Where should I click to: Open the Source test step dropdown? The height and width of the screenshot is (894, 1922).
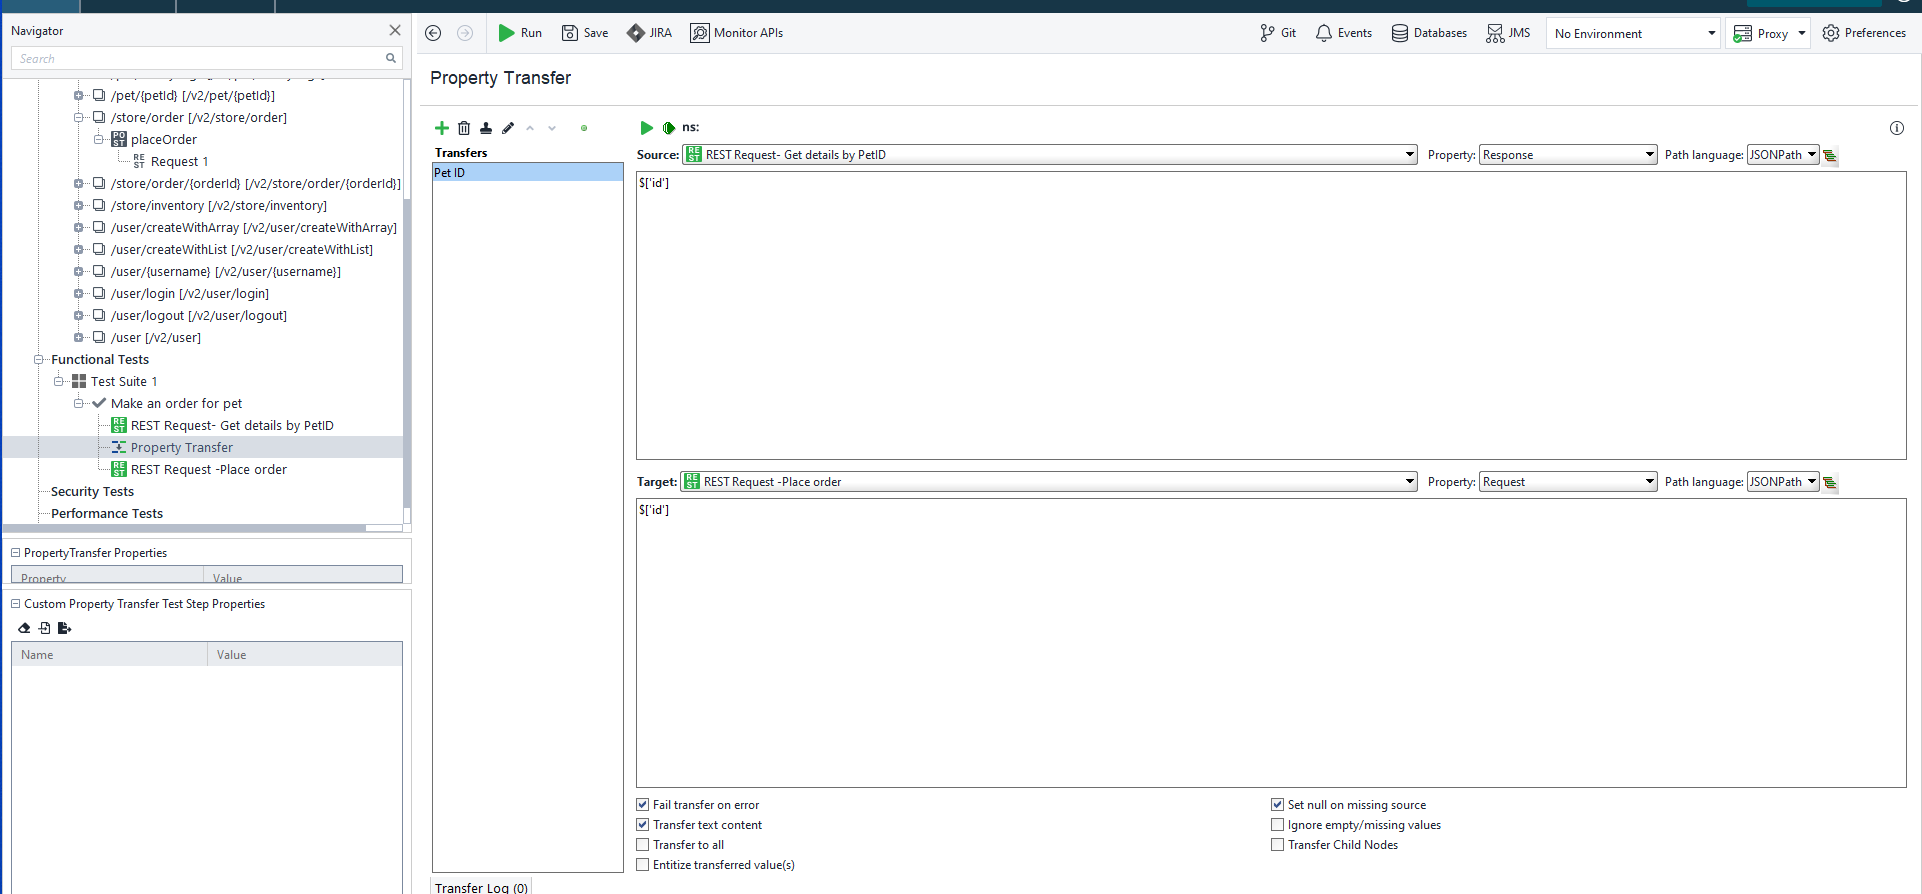click(x=1049, y=155)
